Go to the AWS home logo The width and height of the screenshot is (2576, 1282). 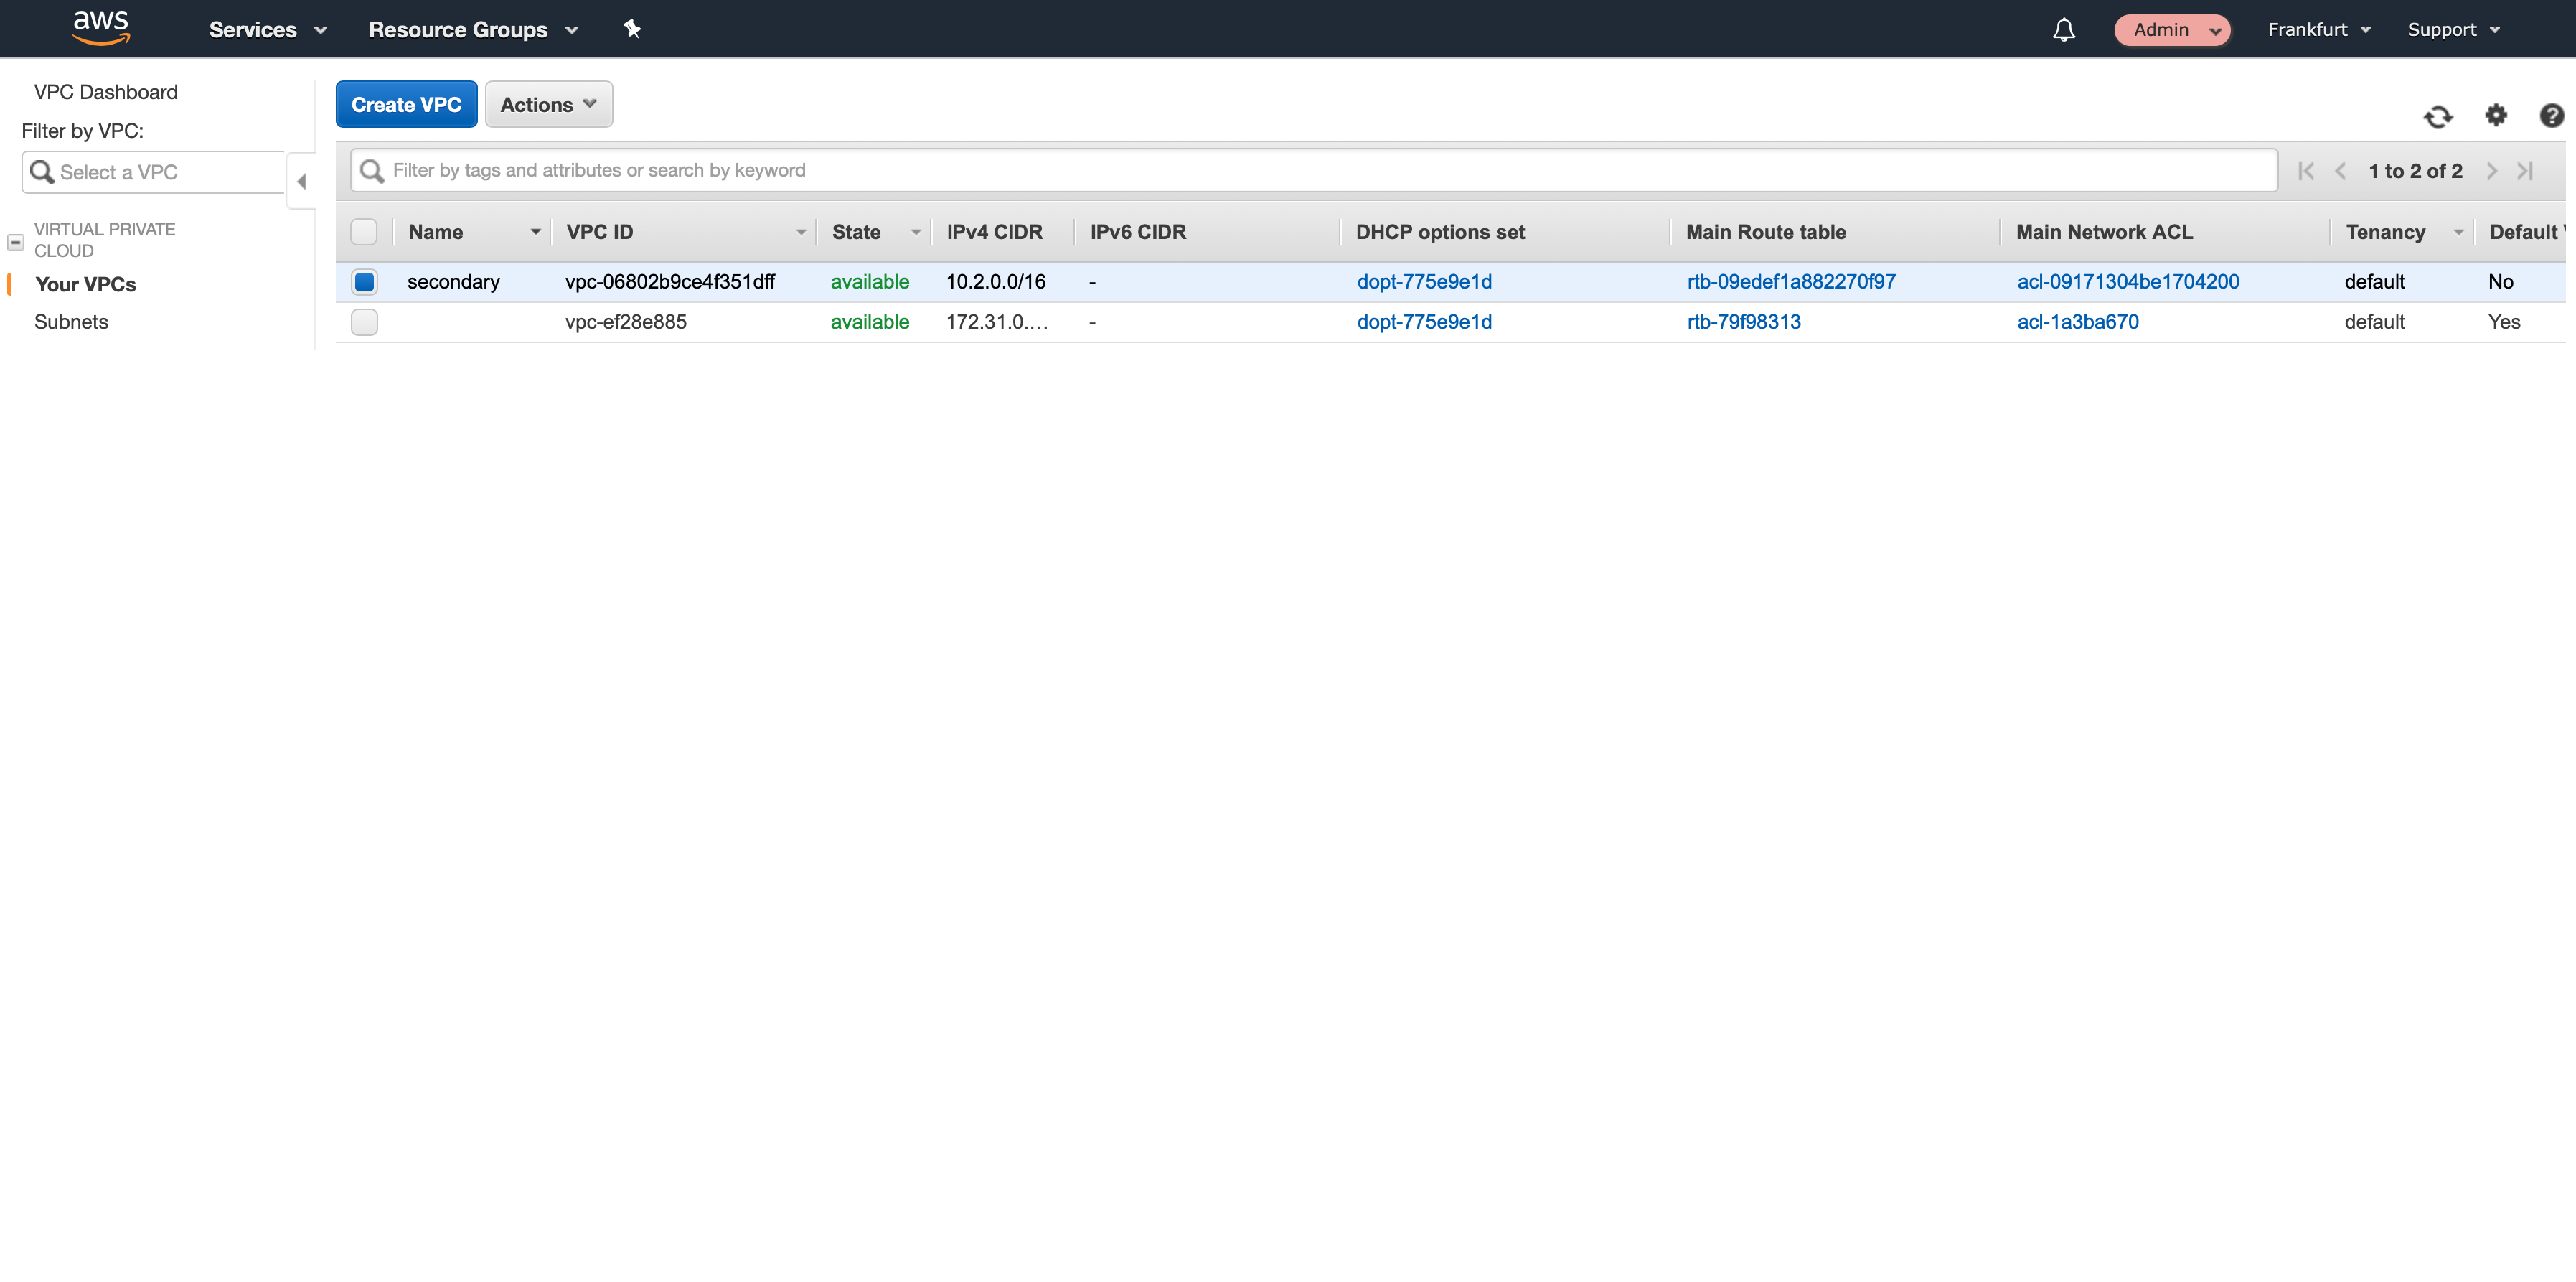click(x=101, y=28)
